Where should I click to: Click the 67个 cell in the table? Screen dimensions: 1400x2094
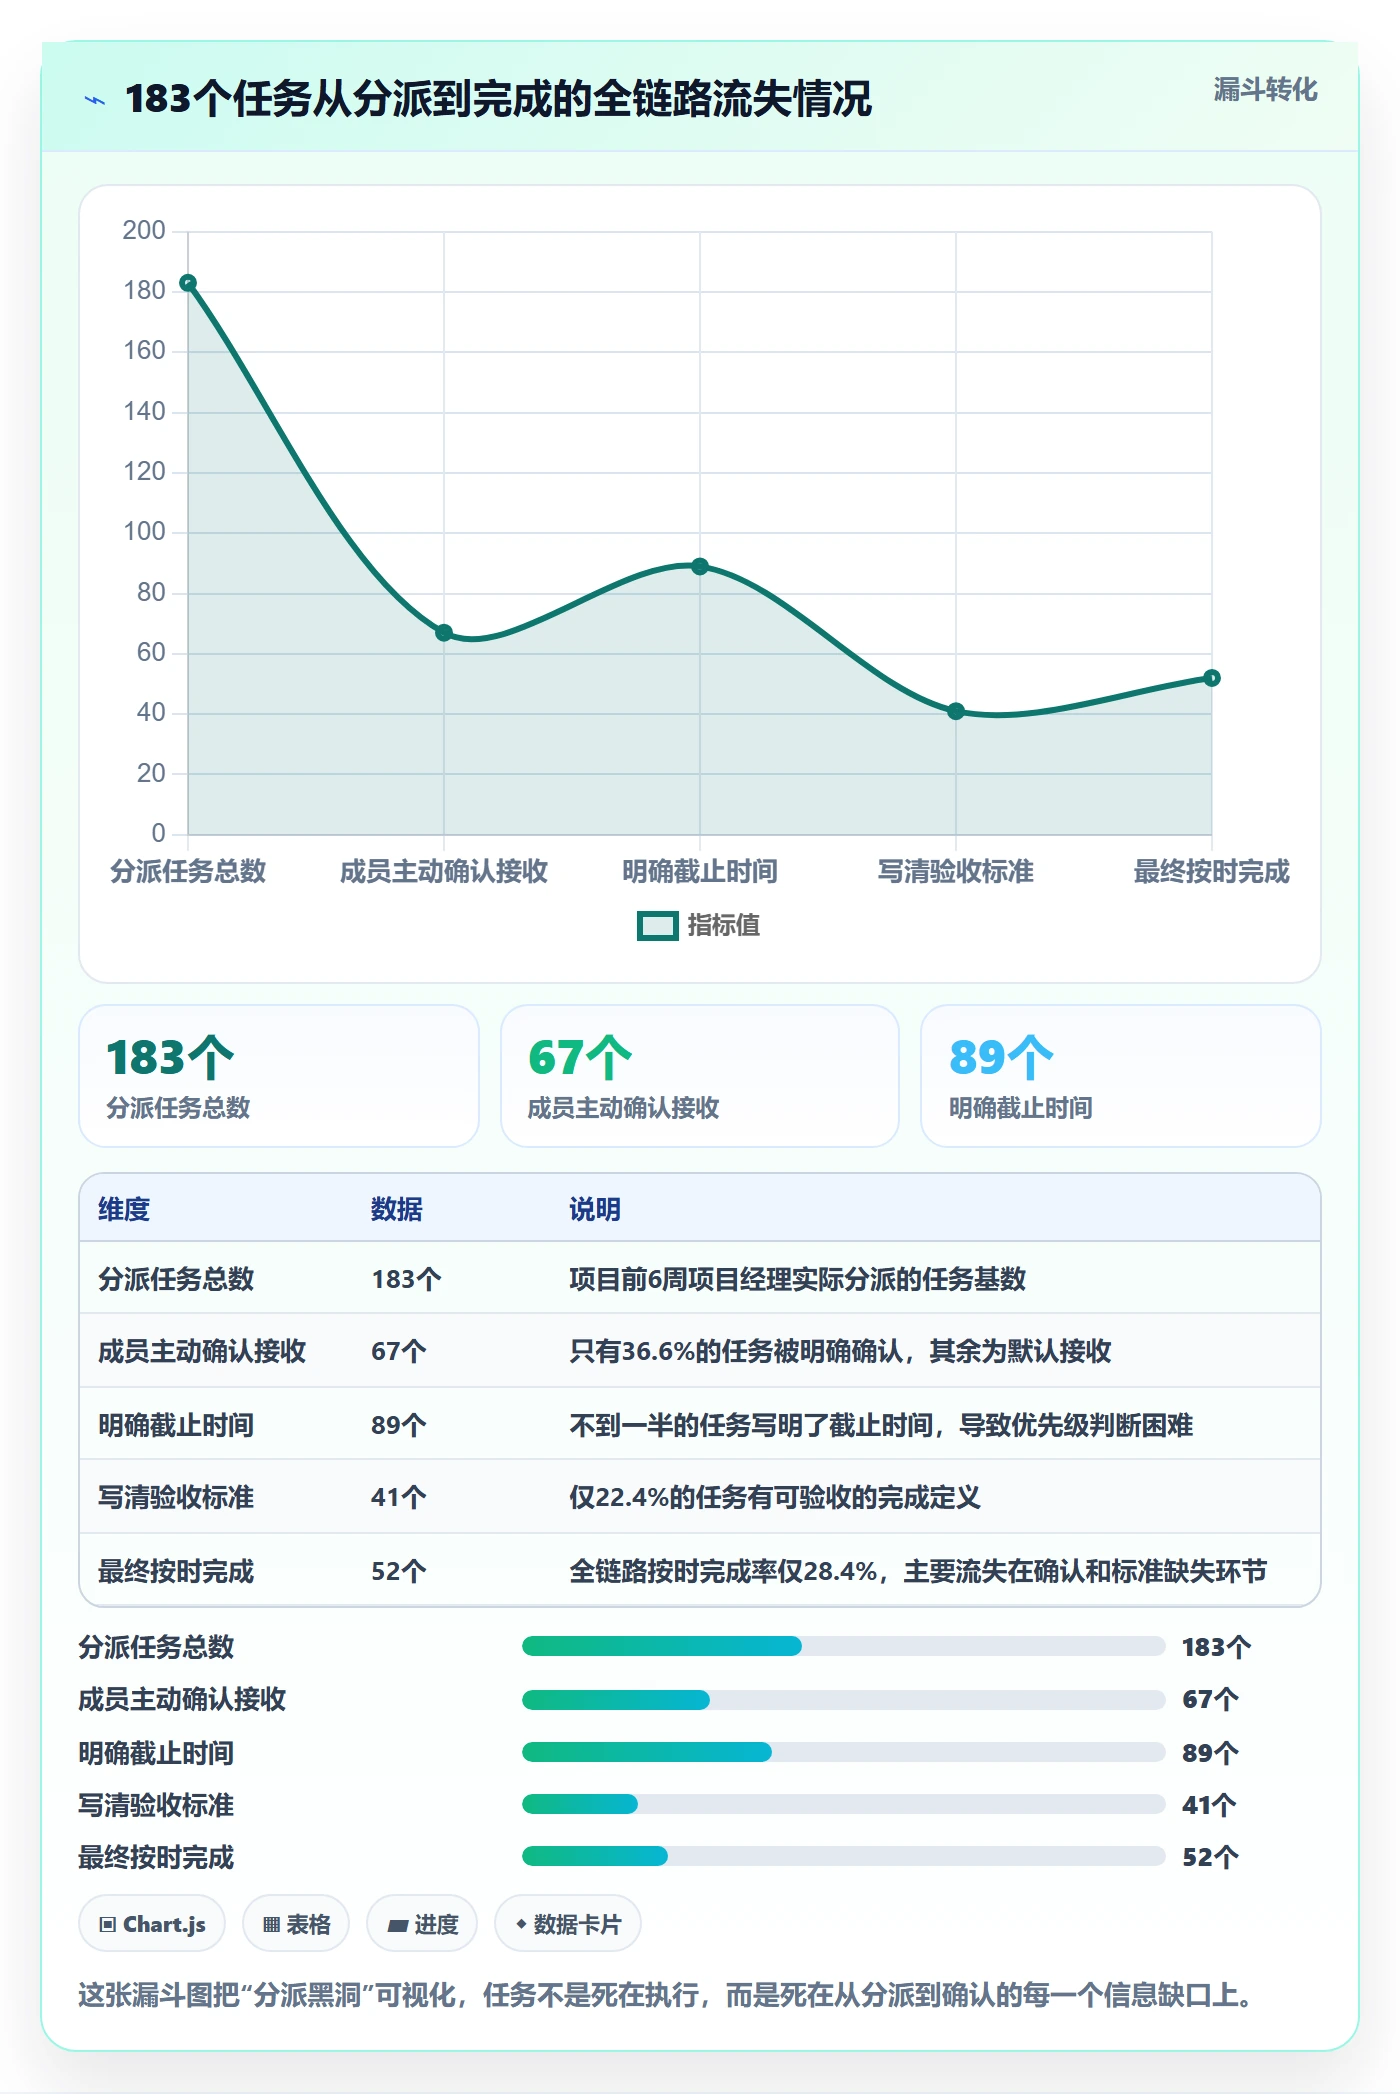399,1352
